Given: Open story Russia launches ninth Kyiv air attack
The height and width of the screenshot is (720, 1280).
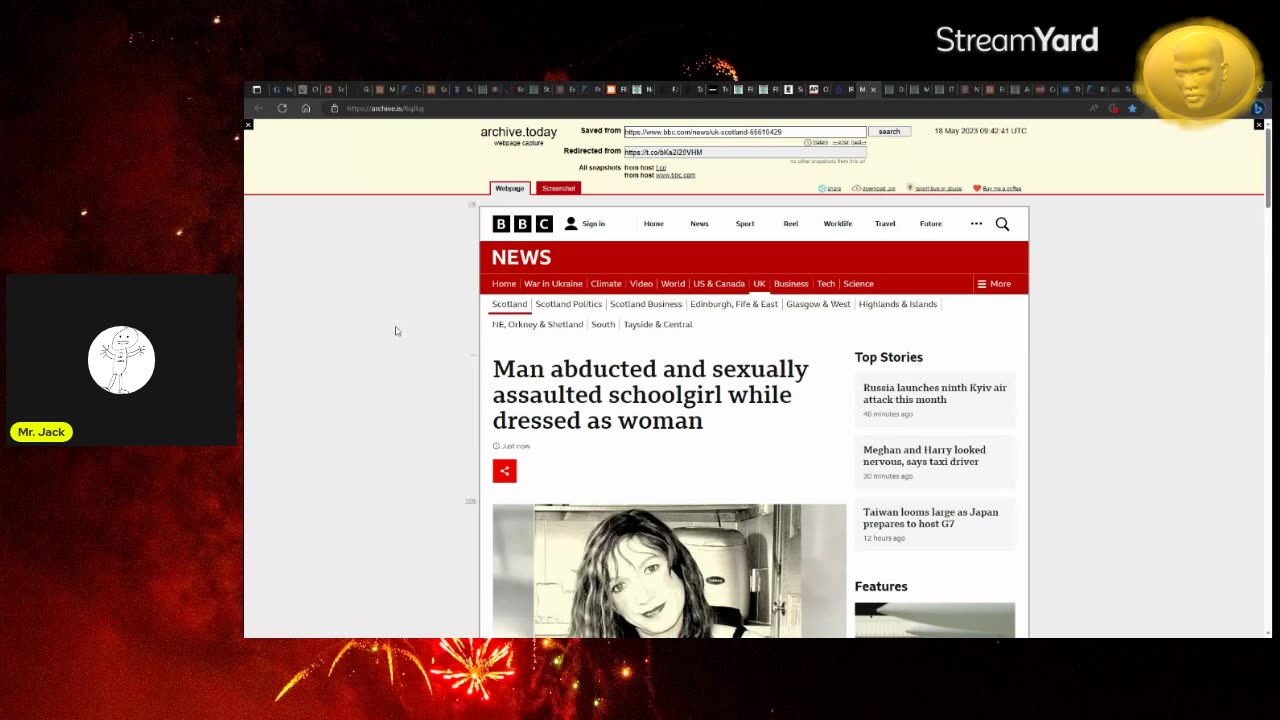Looking at the screenshot, I should pos(935,393).
